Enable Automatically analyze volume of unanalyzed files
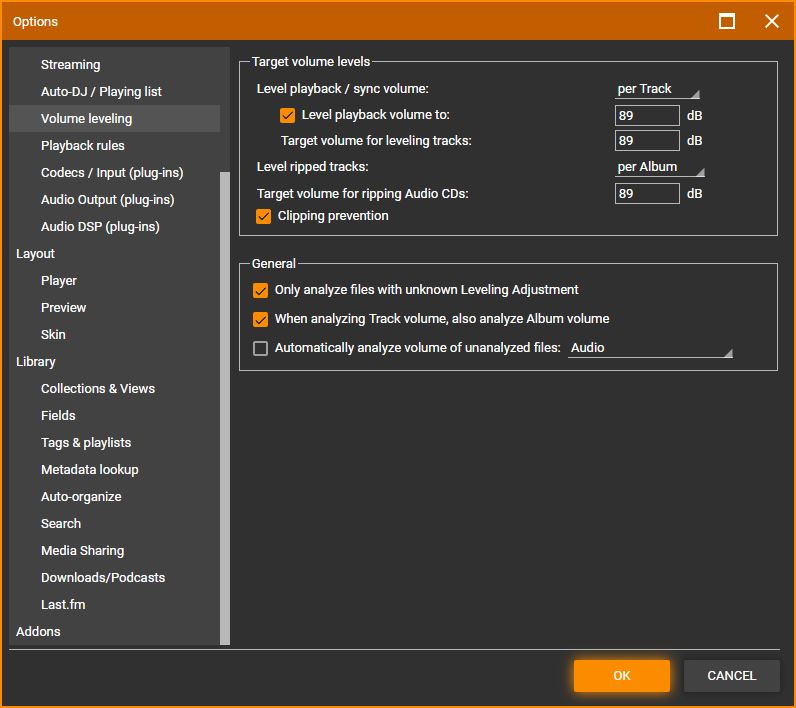Screen dimensions: 796x708 click(261, 348)
